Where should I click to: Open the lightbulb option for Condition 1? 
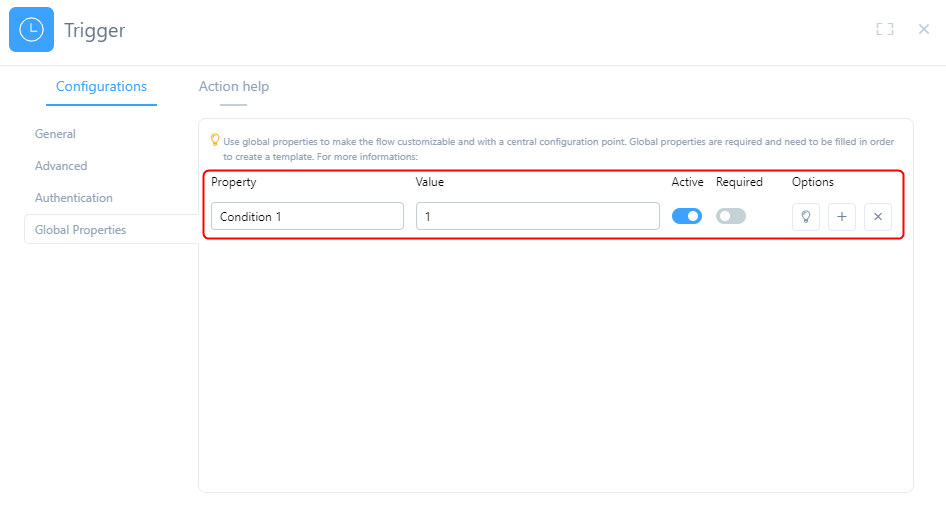pyautogui.click(x=806, y=216)
